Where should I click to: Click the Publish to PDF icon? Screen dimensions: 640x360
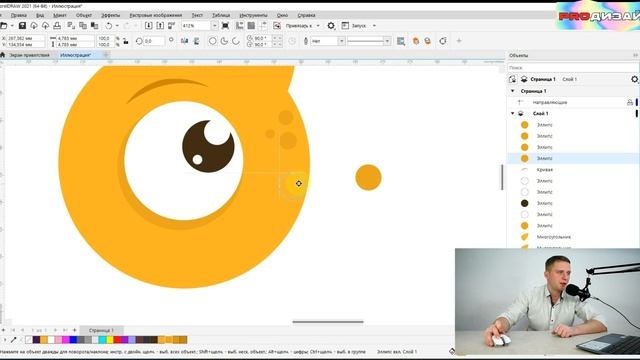click(171, 26)
